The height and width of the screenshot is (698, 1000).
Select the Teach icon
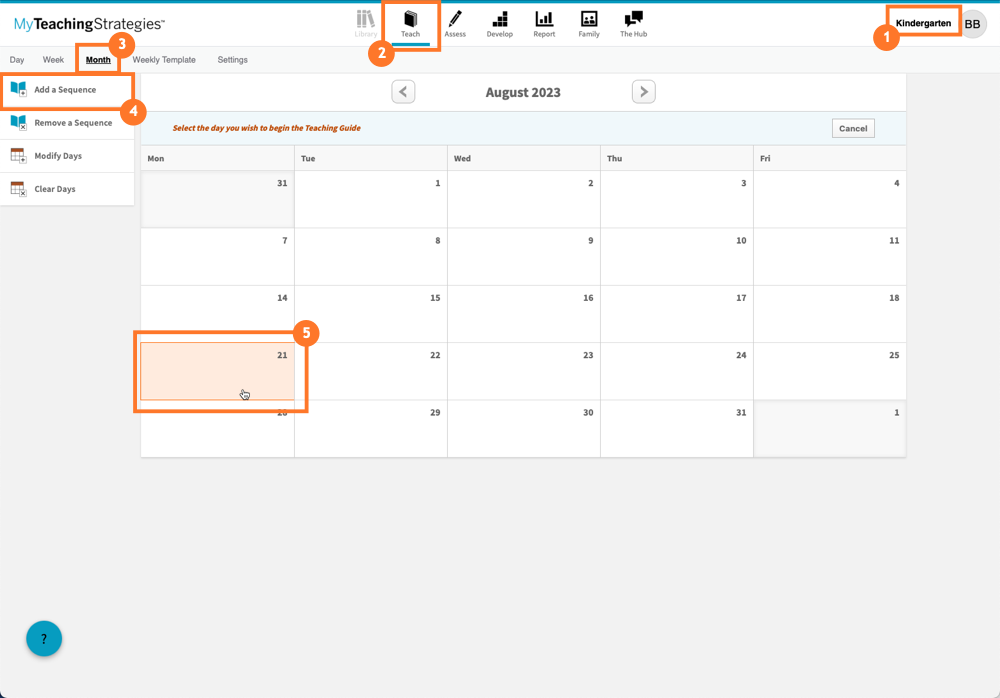coord(410,23)
